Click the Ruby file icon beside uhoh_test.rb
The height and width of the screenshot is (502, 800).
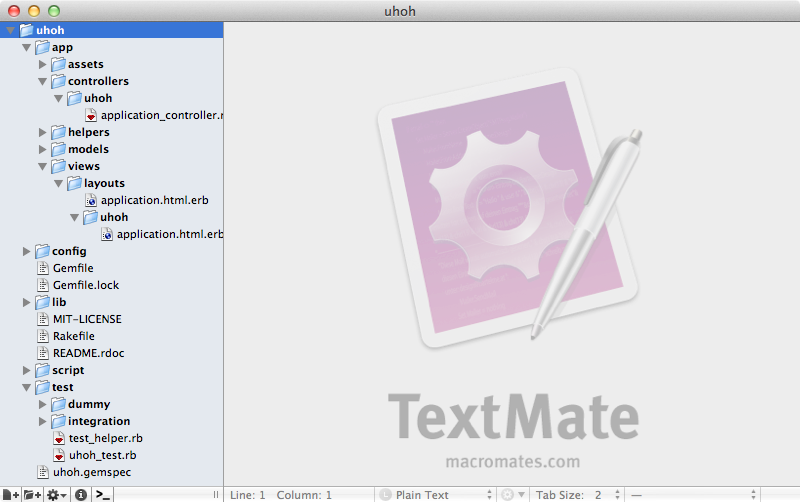pyautogui.click(x=59, y=455)
